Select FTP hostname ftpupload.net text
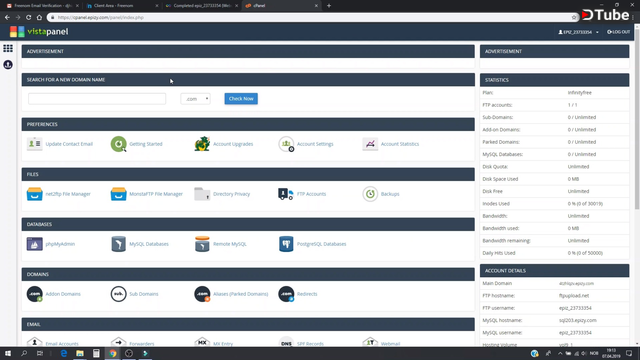The image size is (640, 360). point(574,296)
